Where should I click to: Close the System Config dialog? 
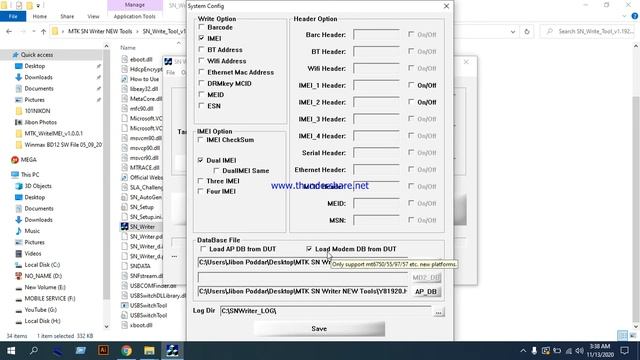point(446,6)
